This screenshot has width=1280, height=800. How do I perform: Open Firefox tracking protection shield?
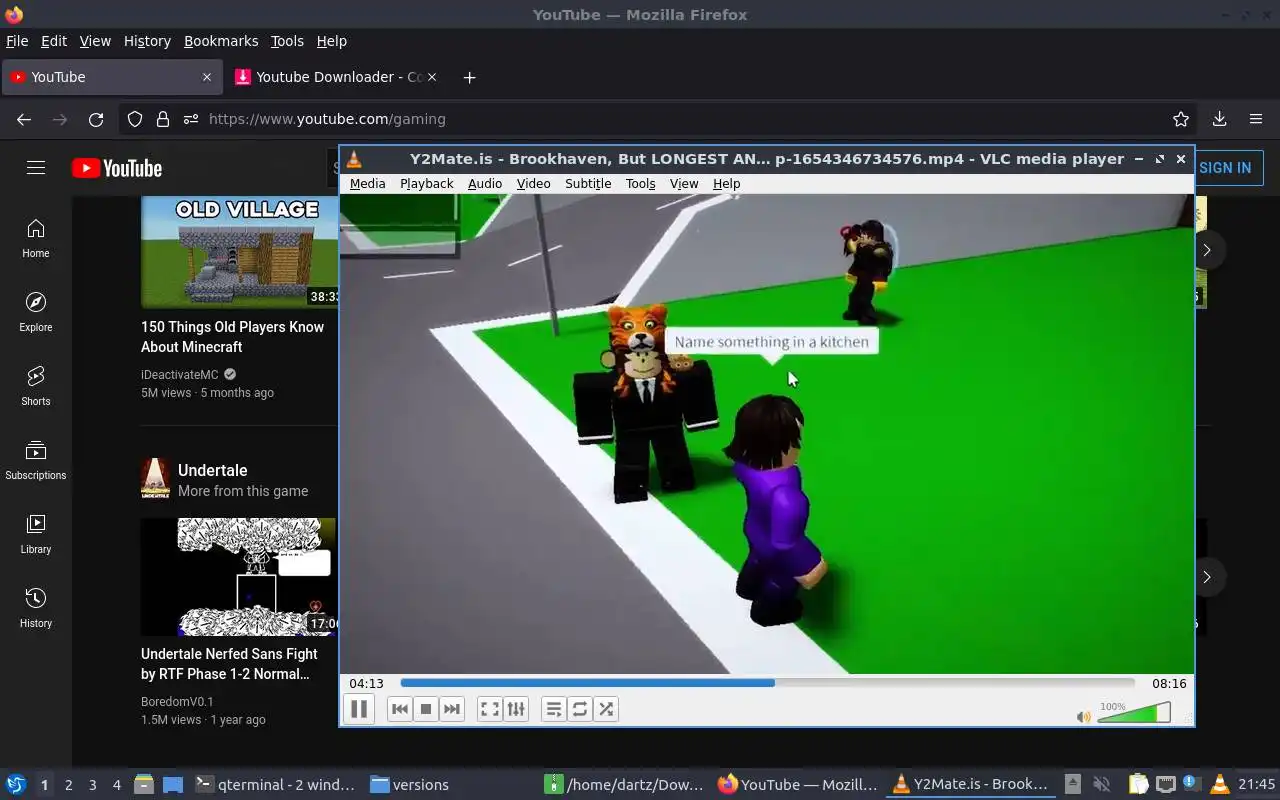click(x=135, y=119)
